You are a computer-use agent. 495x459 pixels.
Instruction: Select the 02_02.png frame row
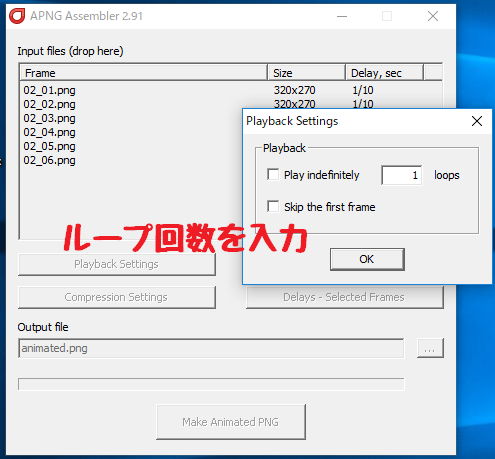(x=231, y=104)
